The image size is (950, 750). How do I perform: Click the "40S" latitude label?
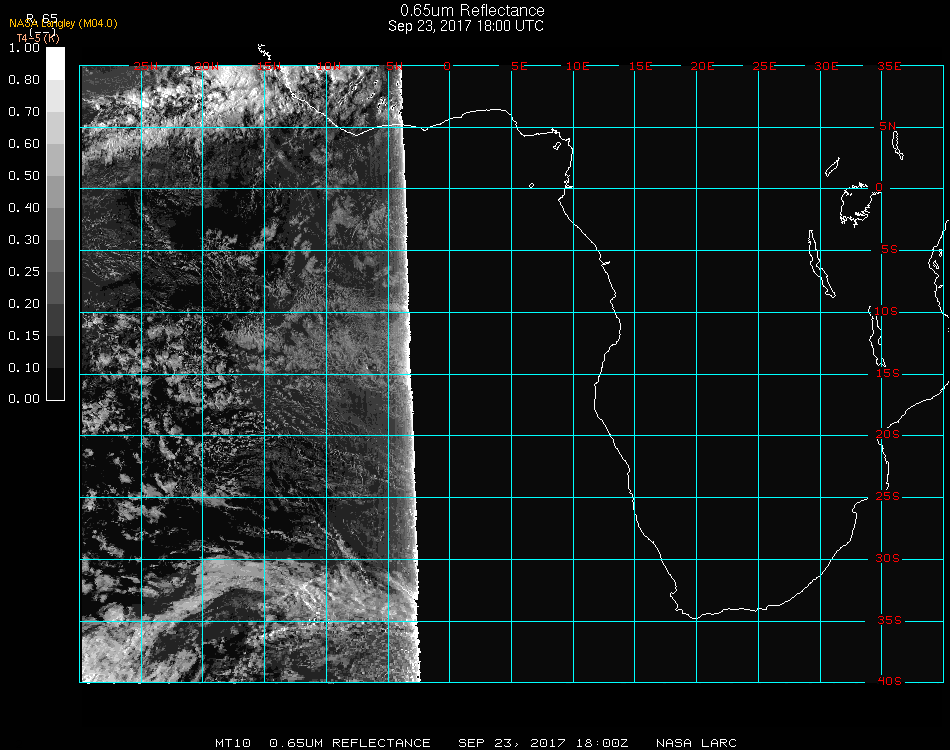coord(889,682)
